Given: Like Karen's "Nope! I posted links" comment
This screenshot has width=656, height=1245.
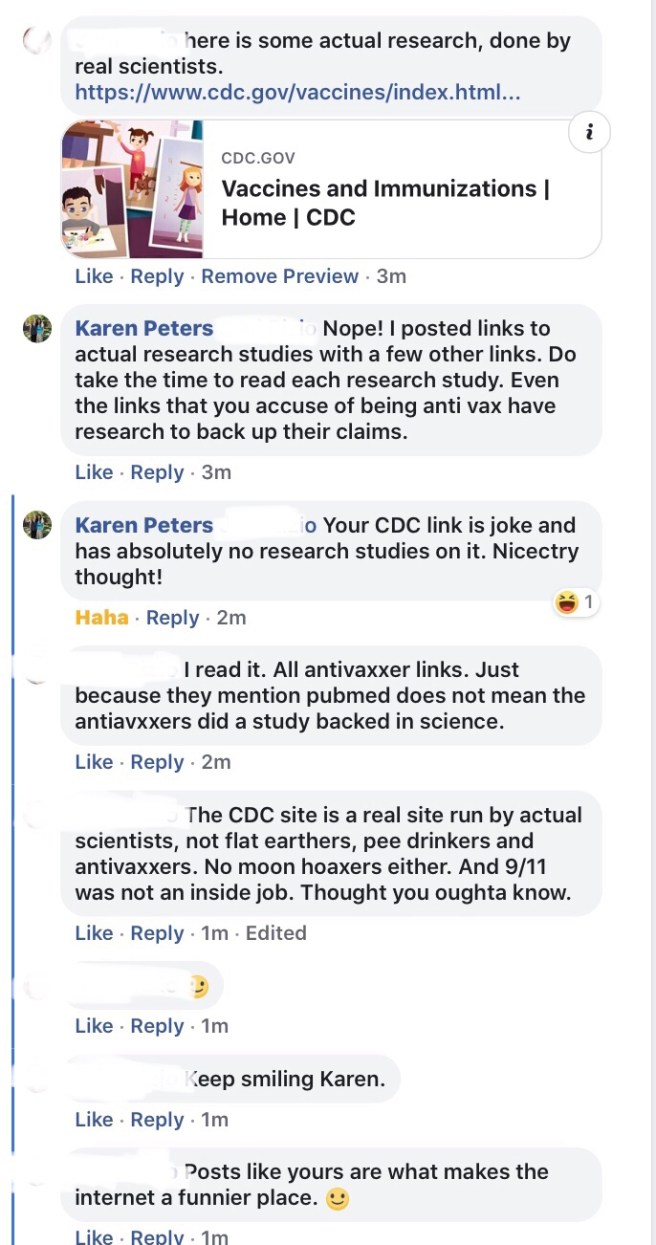Looking at the screenshot, I should click(93, 472).
